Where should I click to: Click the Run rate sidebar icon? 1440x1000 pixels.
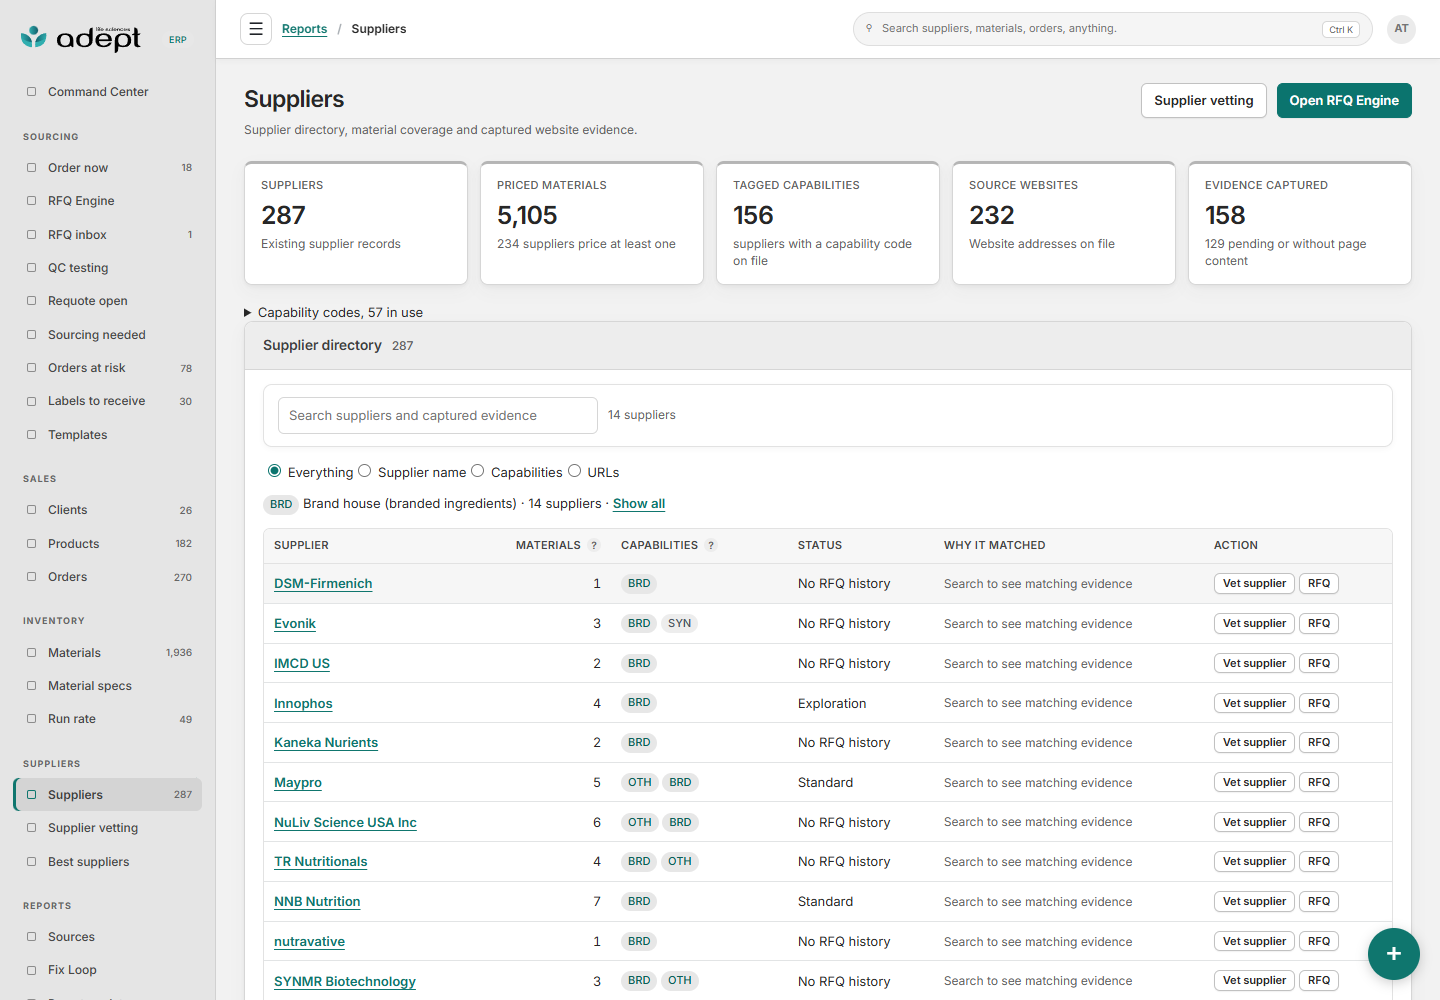point(31,719)
